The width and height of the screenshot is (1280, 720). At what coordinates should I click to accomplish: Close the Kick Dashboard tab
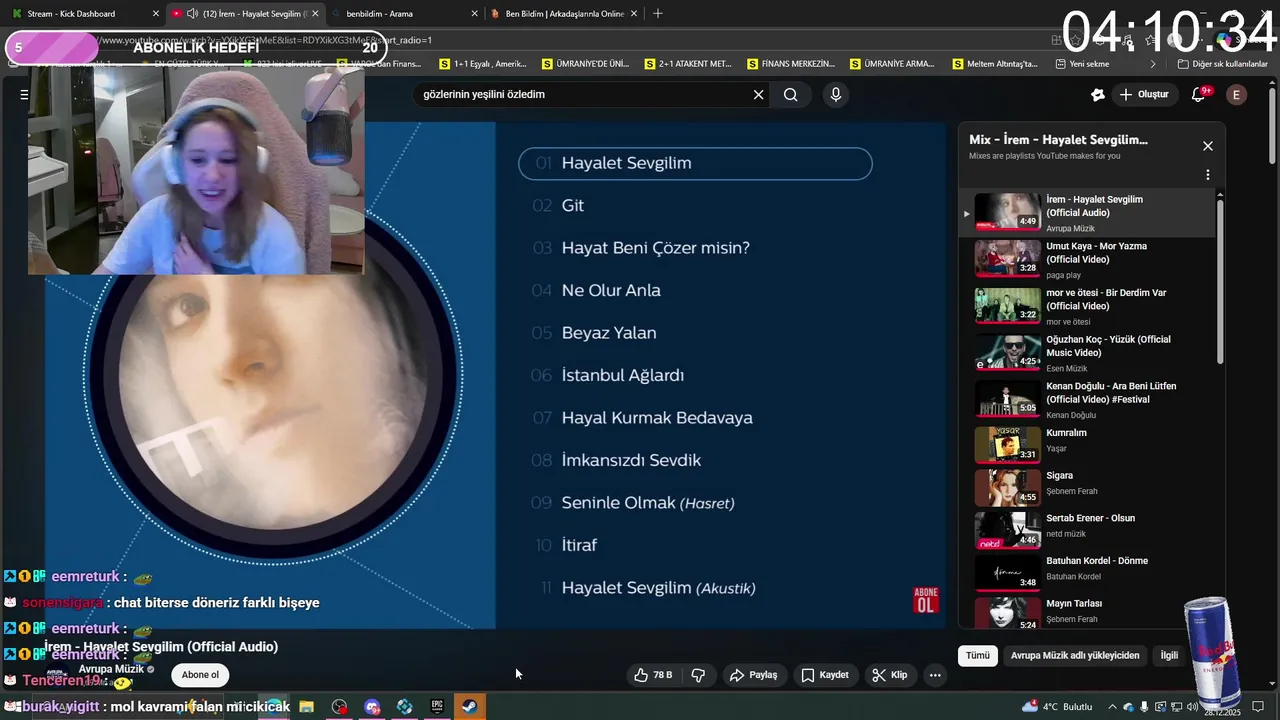tap(155, 14)
